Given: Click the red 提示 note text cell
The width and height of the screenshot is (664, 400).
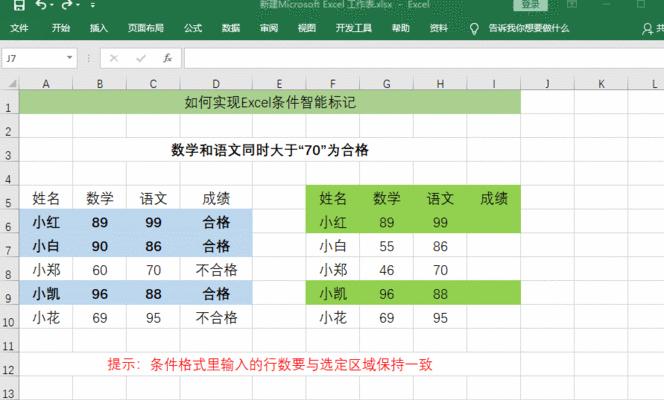Looking at the screenshot, I should 270,364.
